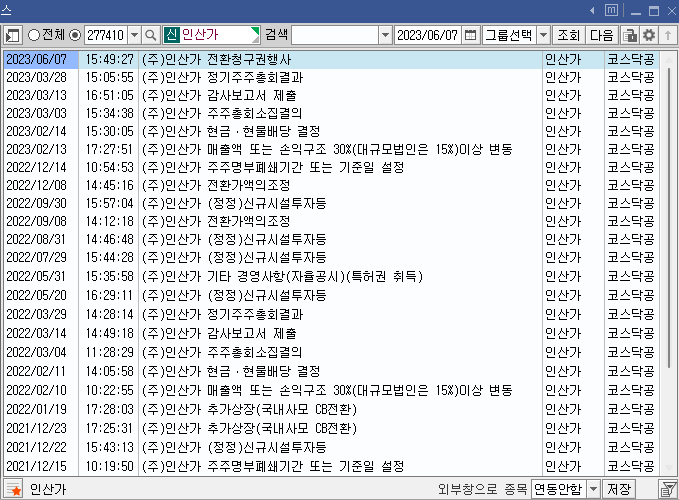Screen dimensions: 679x500
Task: Click the time cell 15:49:27
Action: click(109, 59)
